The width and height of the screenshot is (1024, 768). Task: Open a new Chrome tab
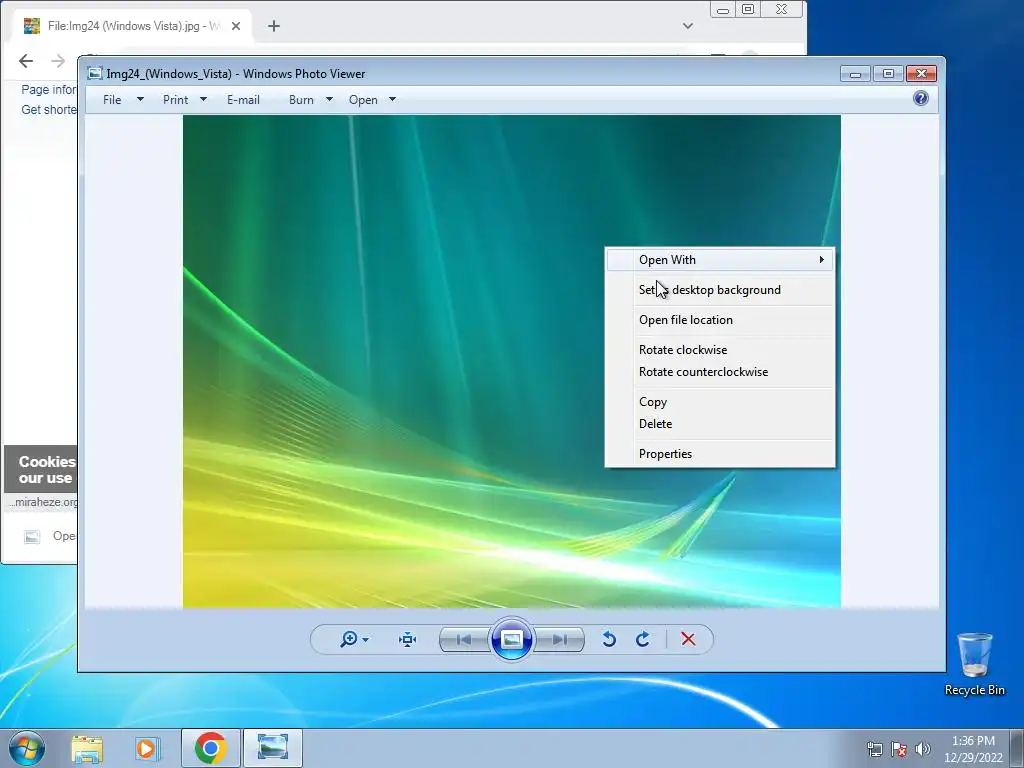click(x=274, y=26)
